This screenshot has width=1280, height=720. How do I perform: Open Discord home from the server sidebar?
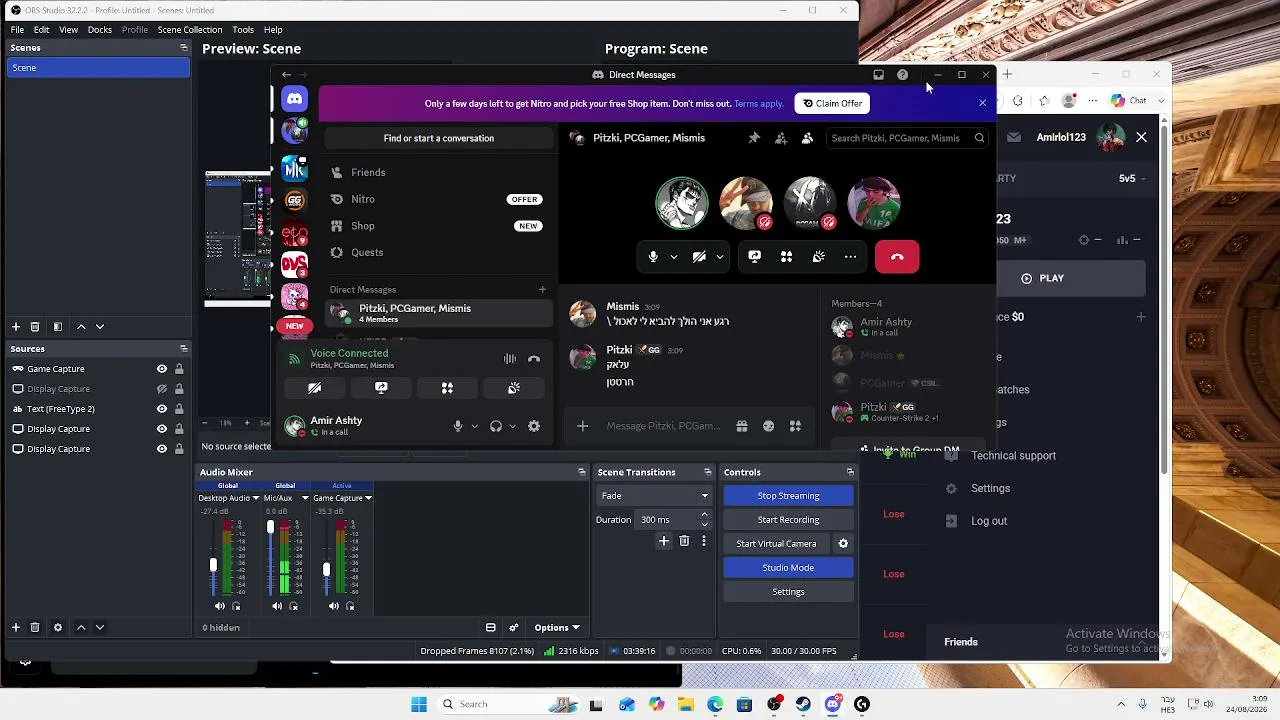(x=294, y=99)
